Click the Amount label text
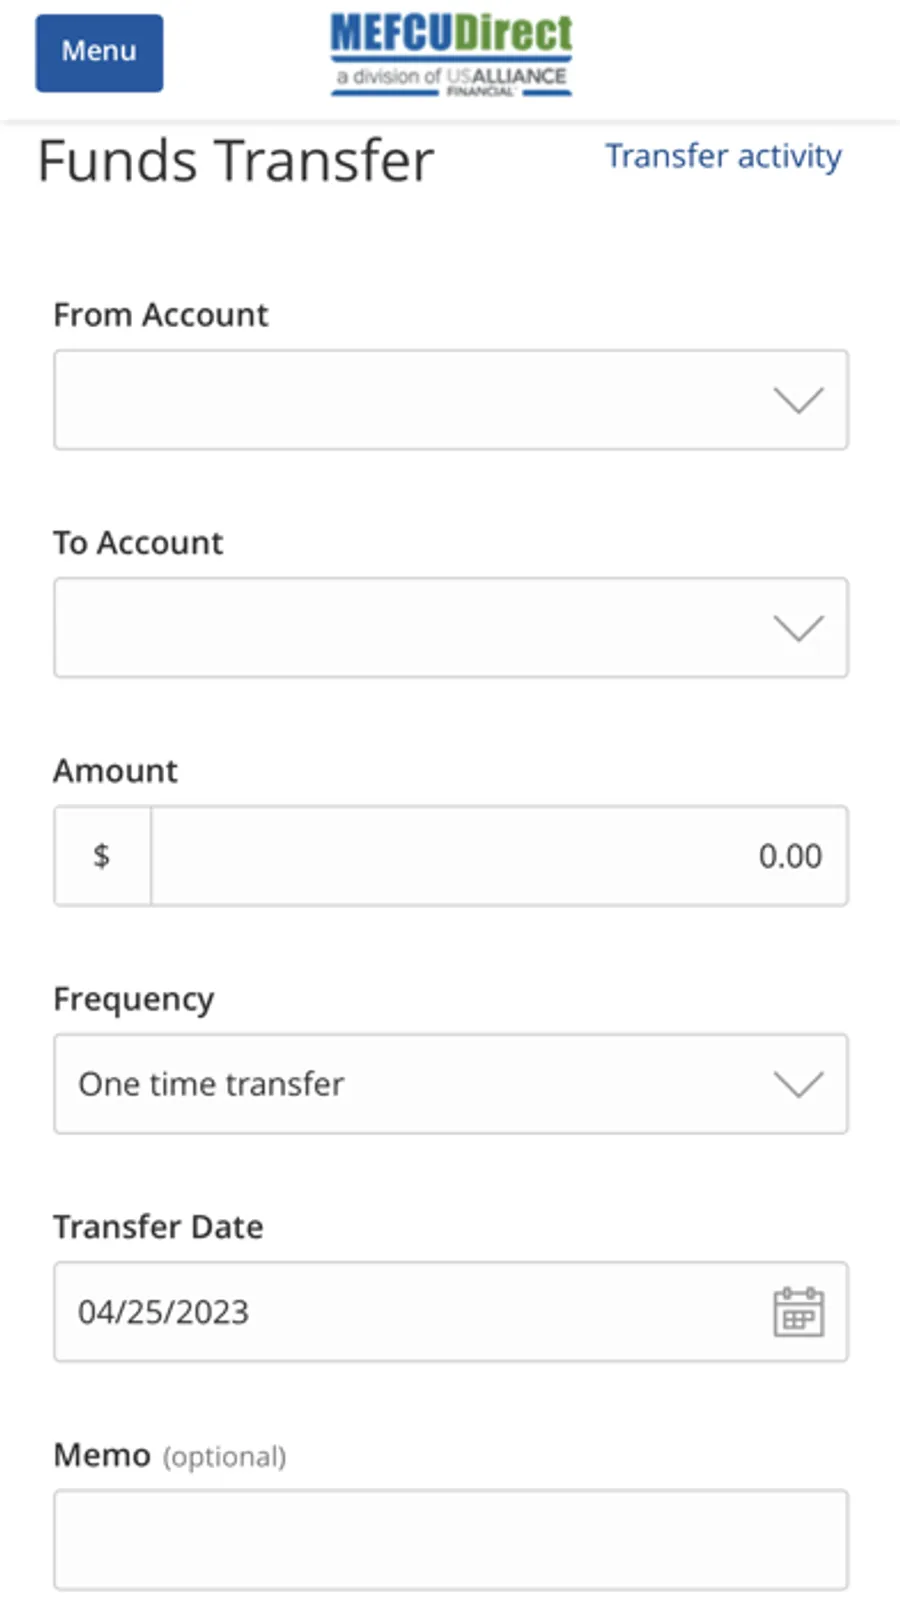The width and height of the screenshot is (900, 1598). 115,771
